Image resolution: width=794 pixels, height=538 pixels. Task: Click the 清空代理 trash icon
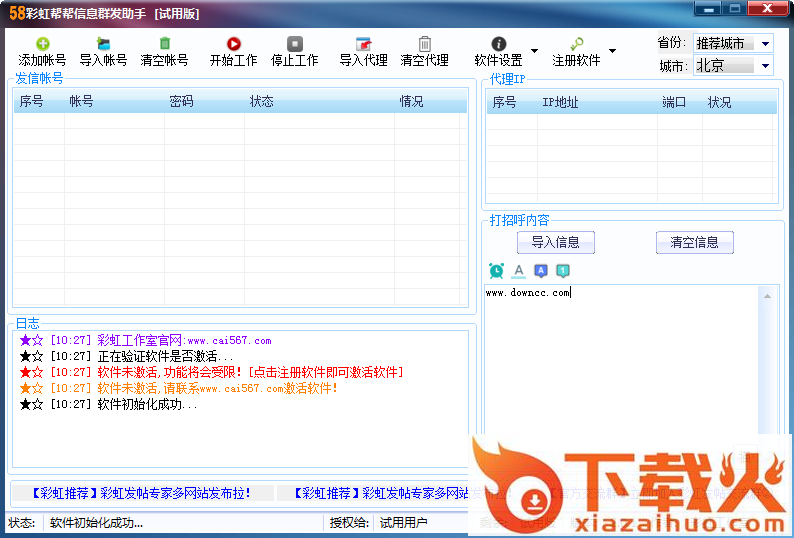click(425, 44)
